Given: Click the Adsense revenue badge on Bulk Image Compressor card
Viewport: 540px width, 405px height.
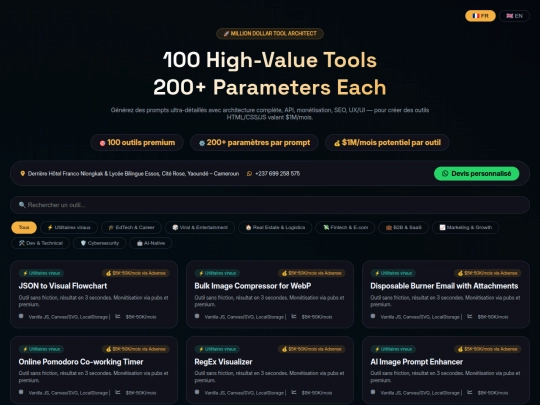Looking at the screenshot, I should pyautogui.click(x=312, y=273).
